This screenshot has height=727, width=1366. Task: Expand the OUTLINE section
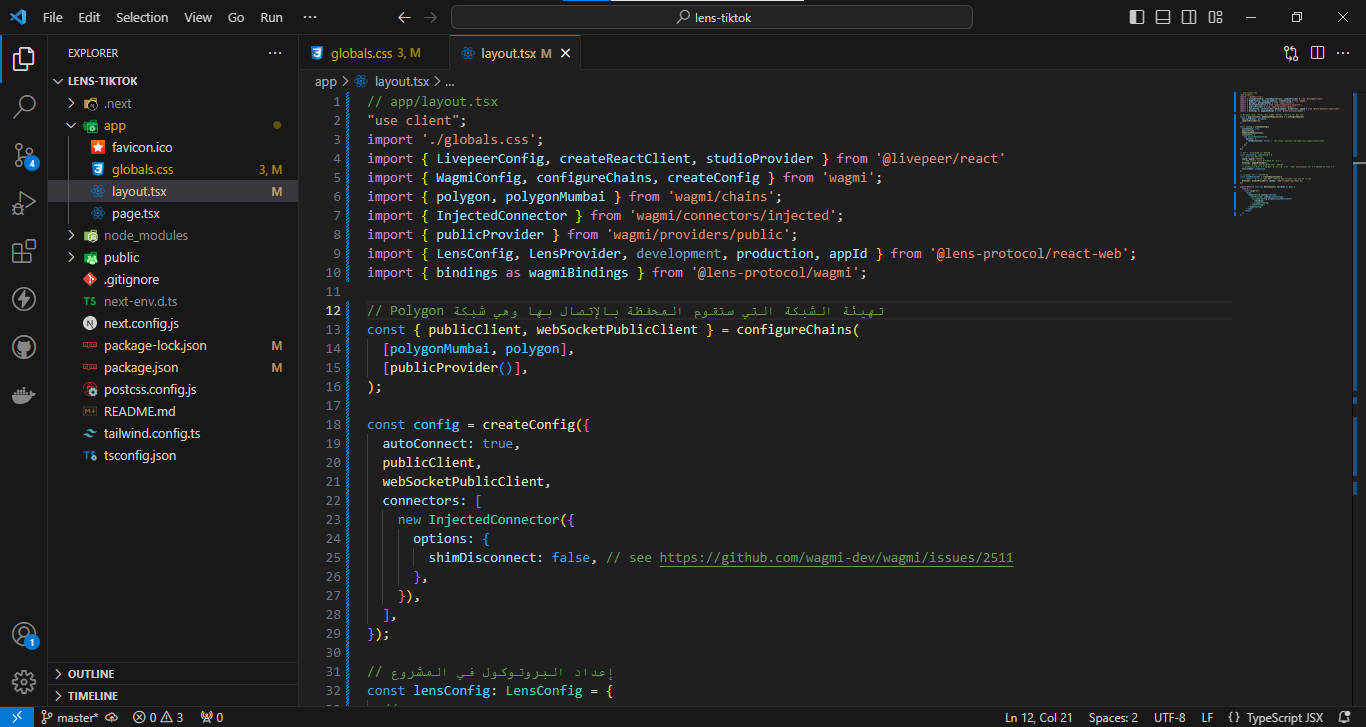(x=90, y=674)
